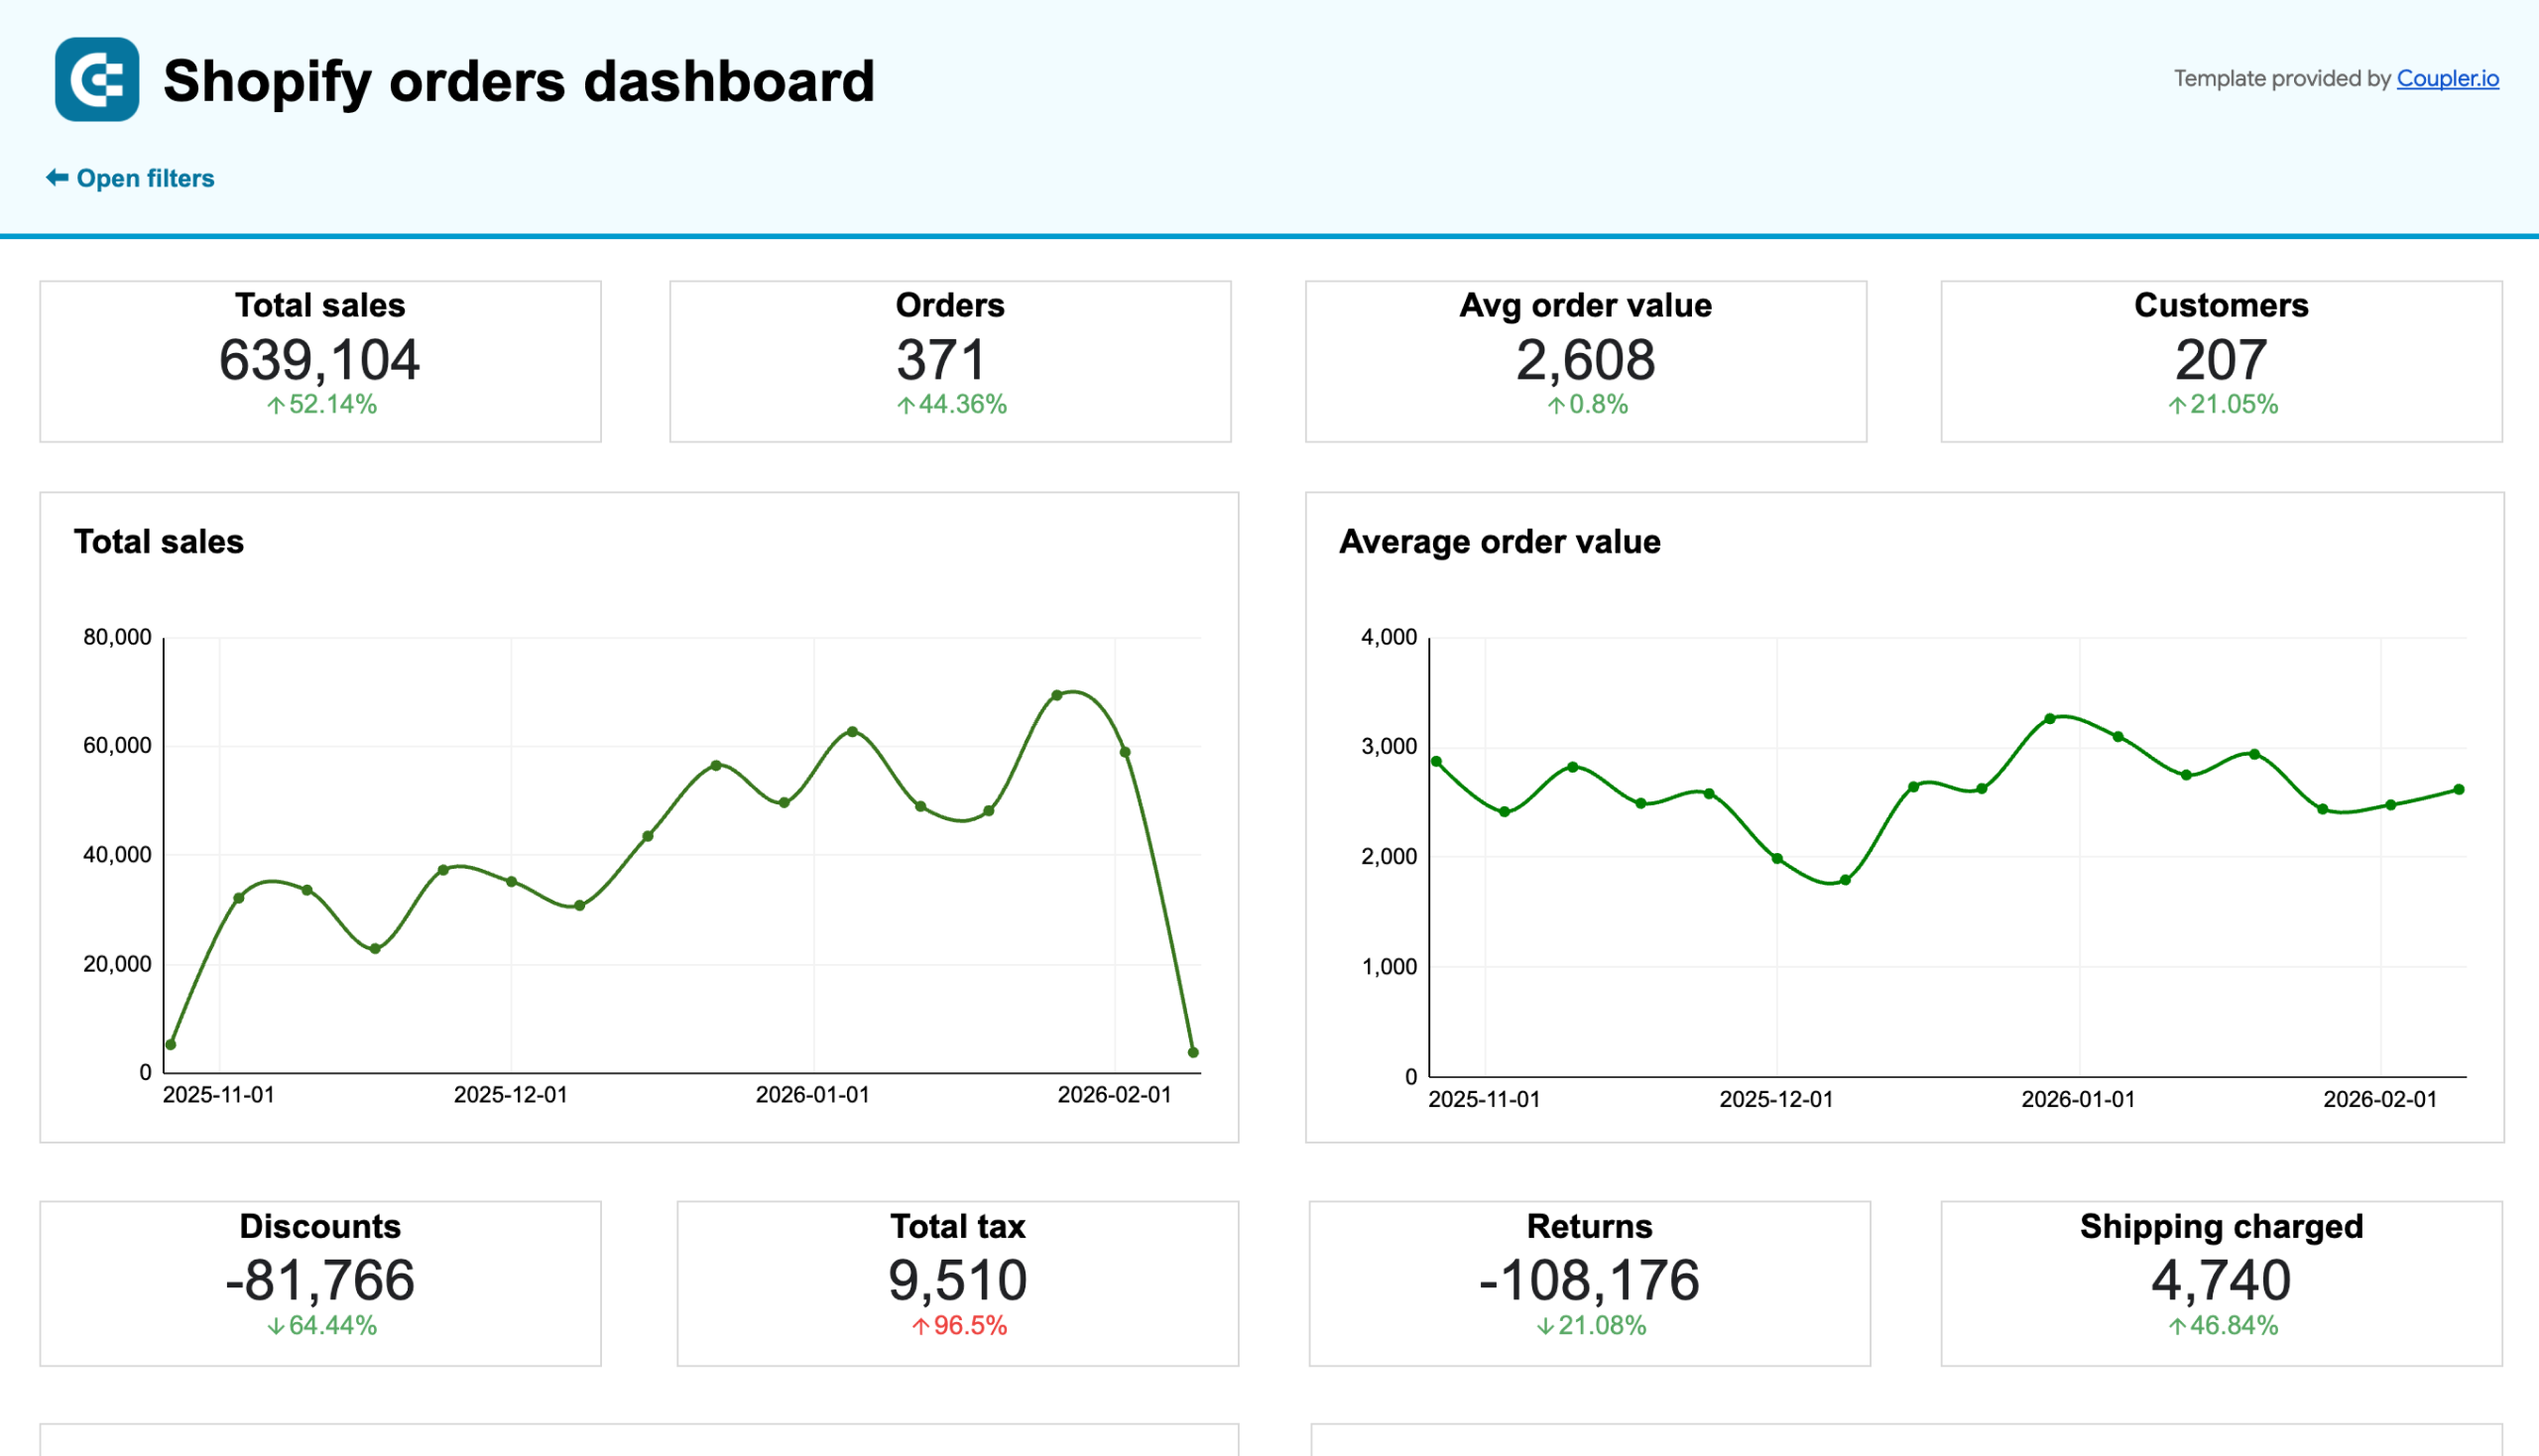The image size is (2539, 1456).
Task: Click the final point in Average order value chart
Action: 2459,789
